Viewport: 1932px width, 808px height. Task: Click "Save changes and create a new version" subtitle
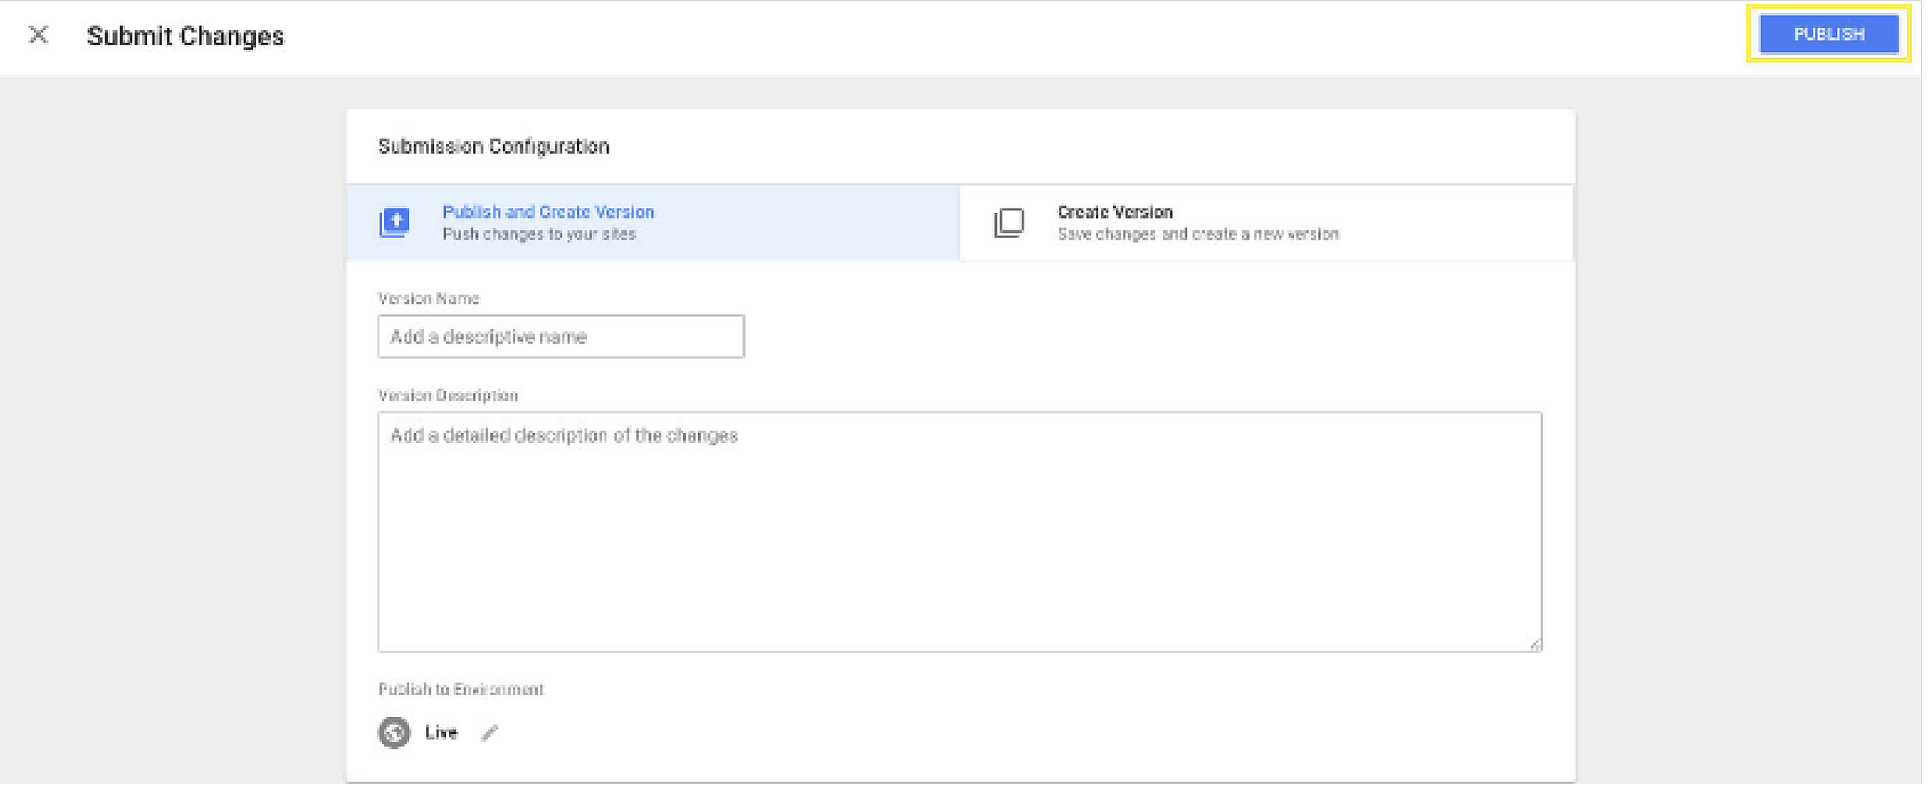tap(1198, 235)
